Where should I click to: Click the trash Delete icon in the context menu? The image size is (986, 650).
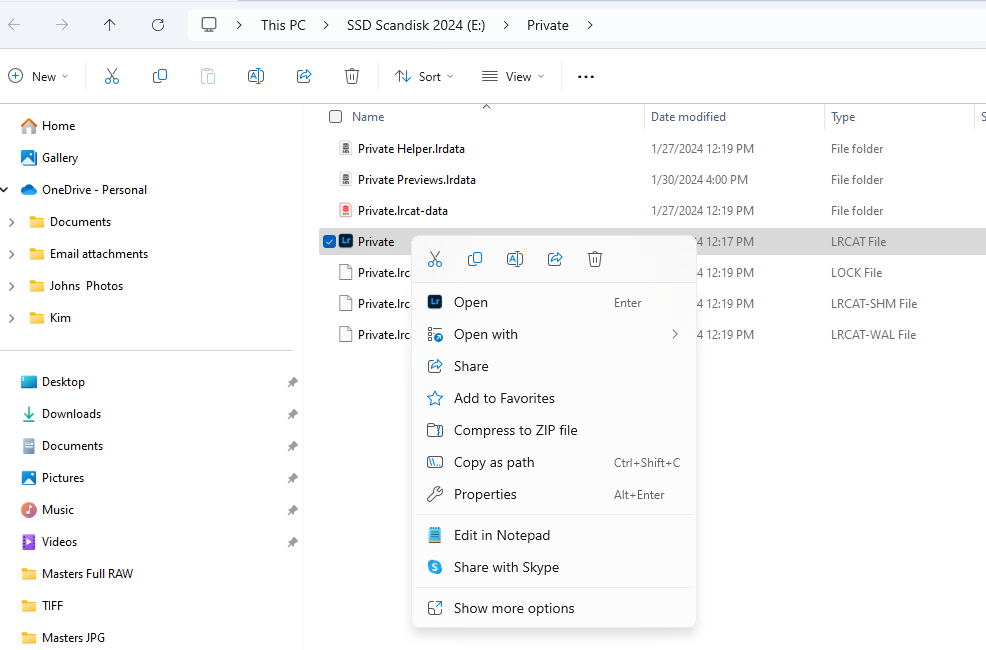(595, 258)
